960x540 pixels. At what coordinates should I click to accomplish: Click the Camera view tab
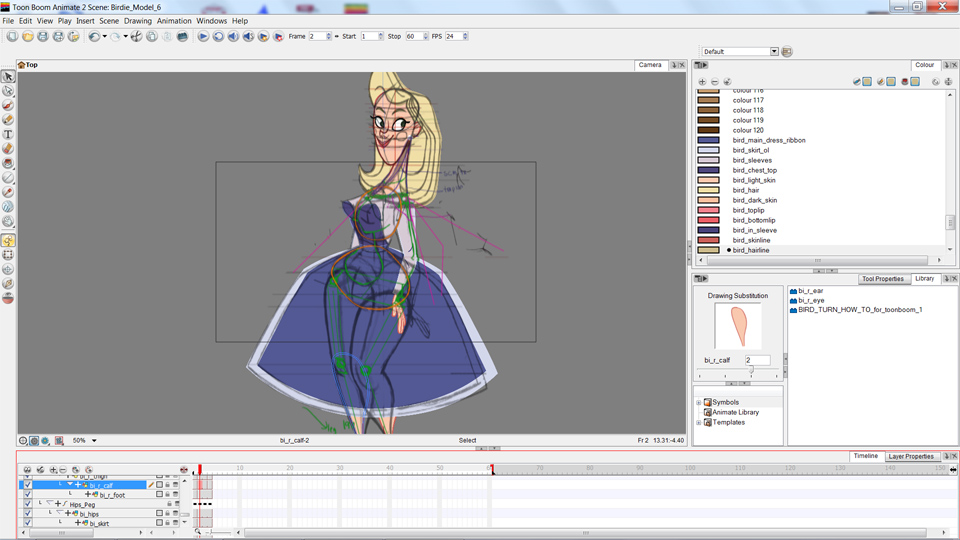pyautogui.click(x=650, y=65)
